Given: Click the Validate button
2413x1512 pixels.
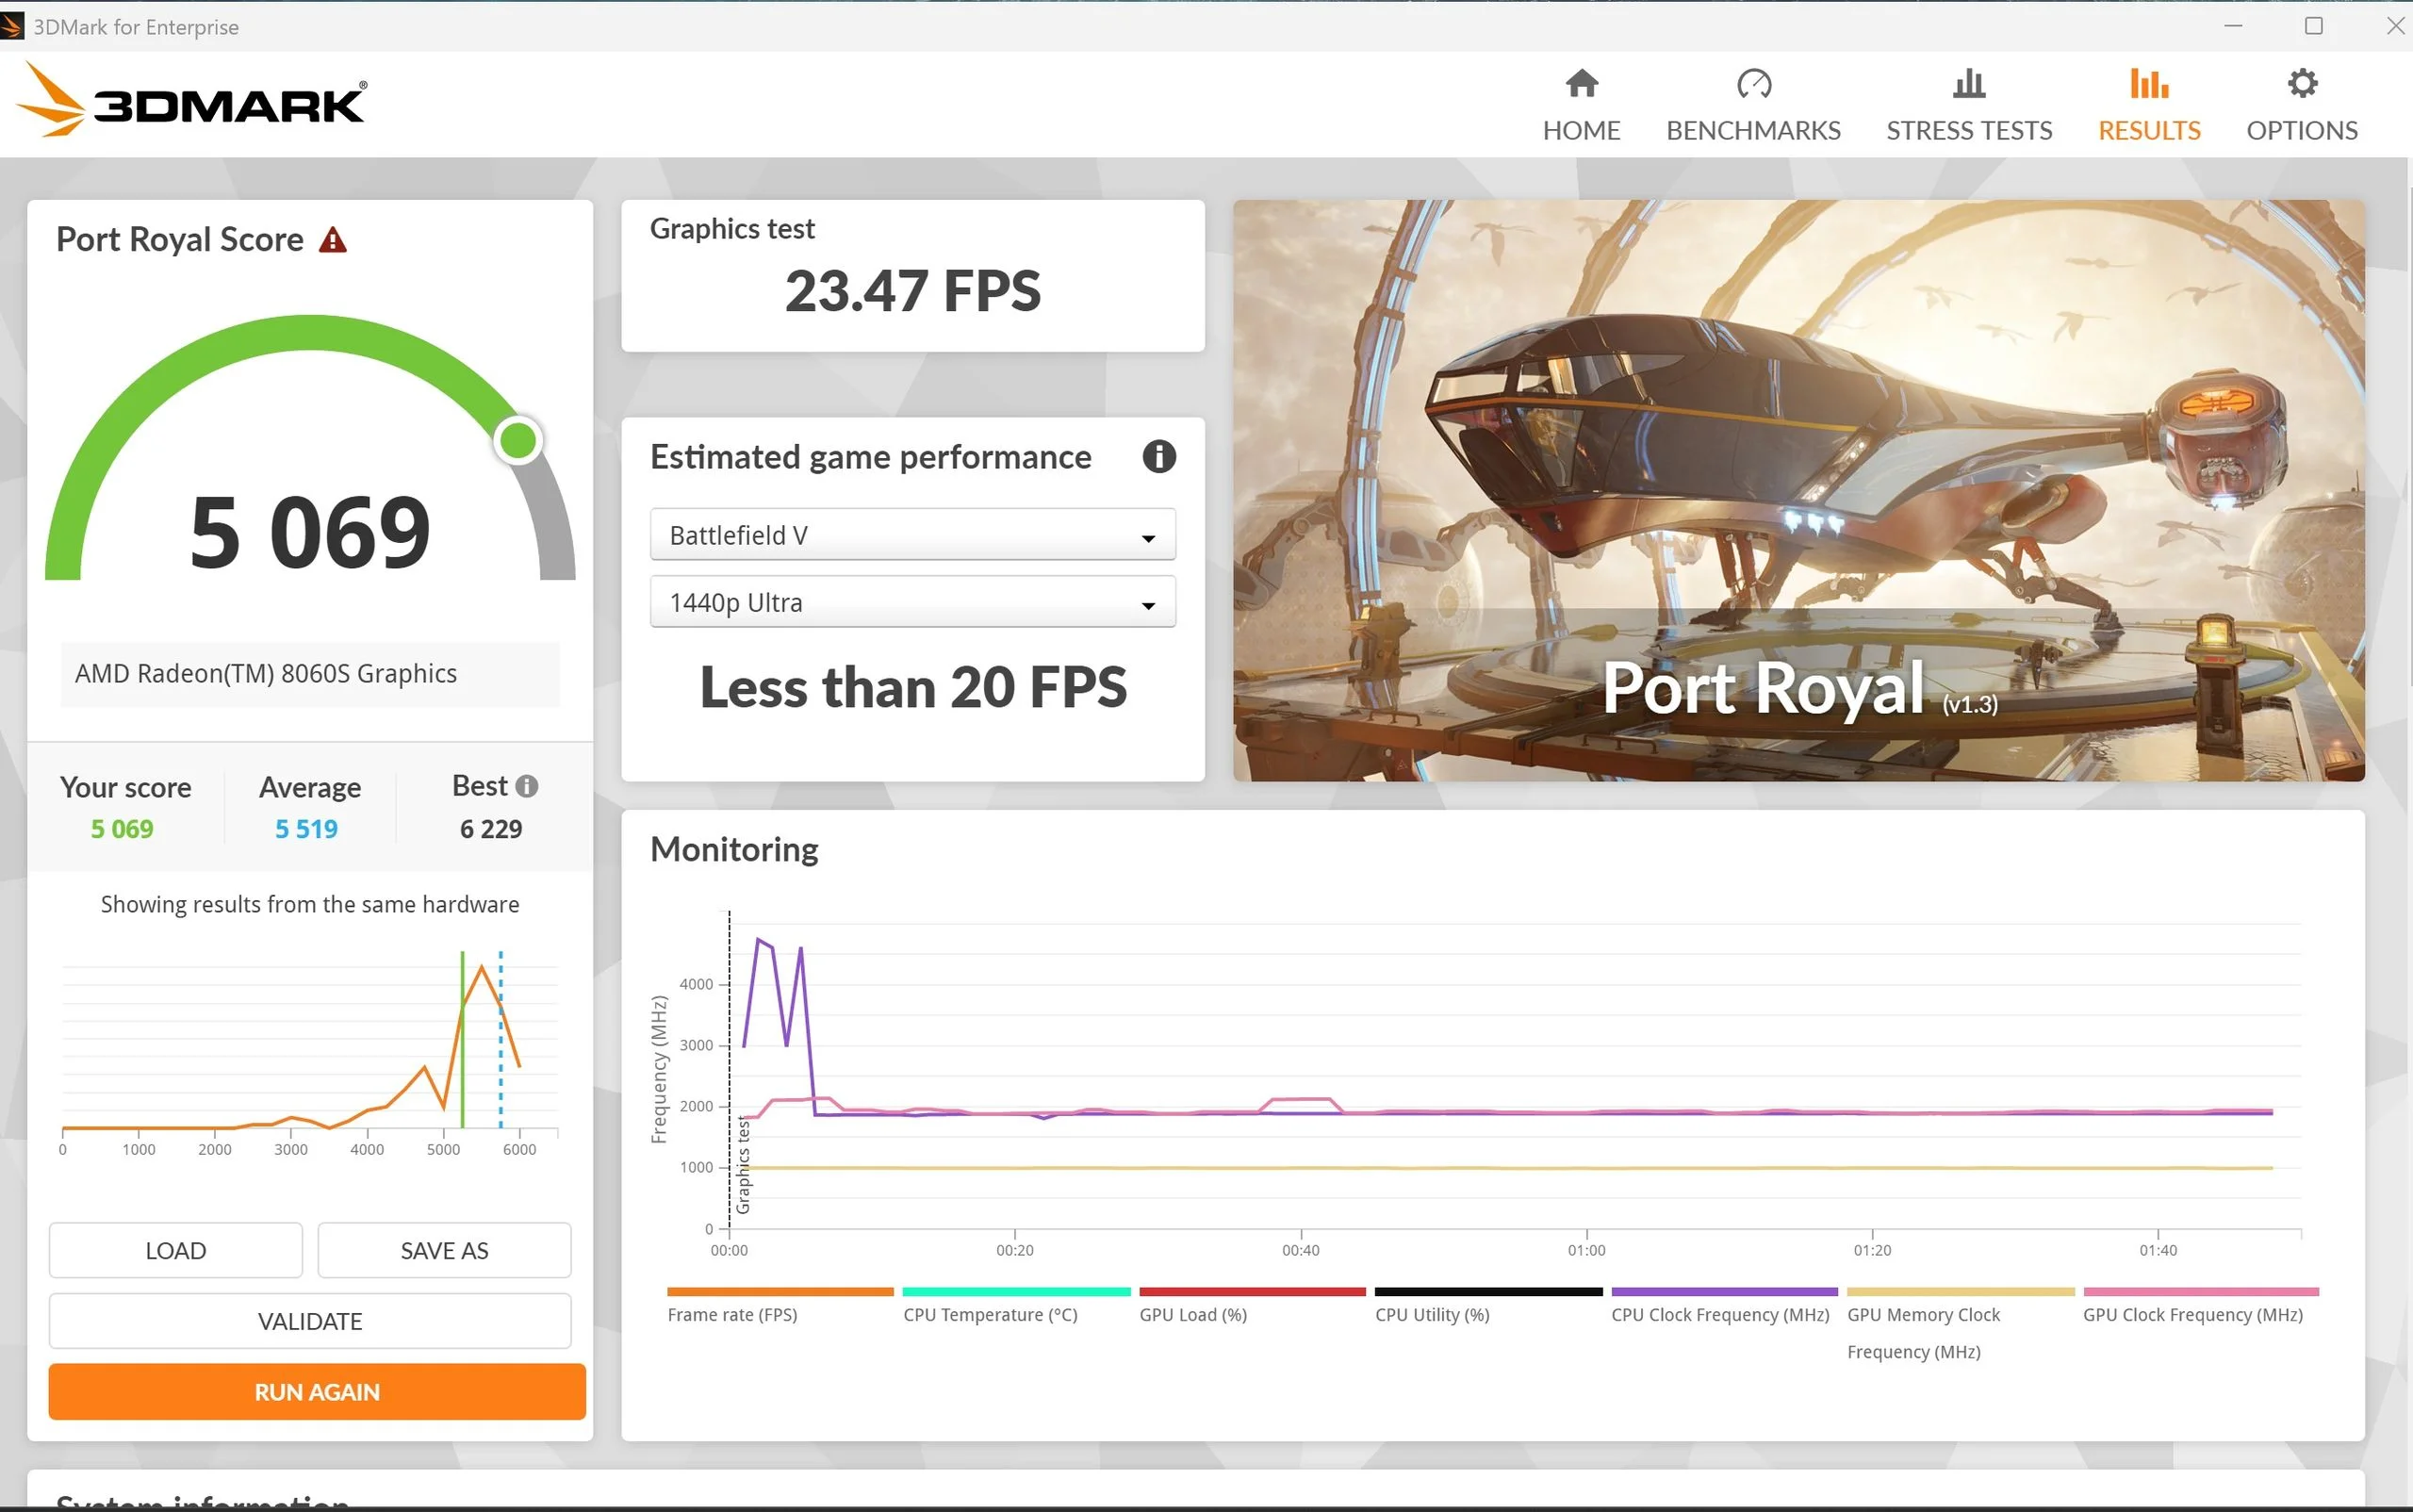Looking at the screenshot, I should coord(310,1321).
